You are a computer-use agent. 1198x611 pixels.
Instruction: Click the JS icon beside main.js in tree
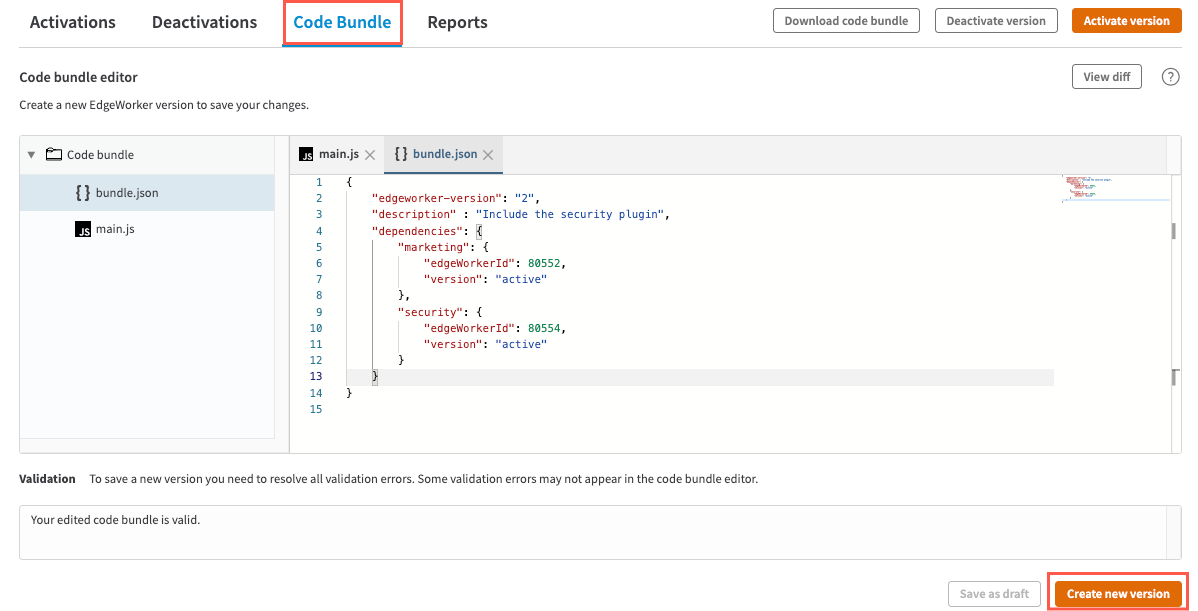click(83, 230)
